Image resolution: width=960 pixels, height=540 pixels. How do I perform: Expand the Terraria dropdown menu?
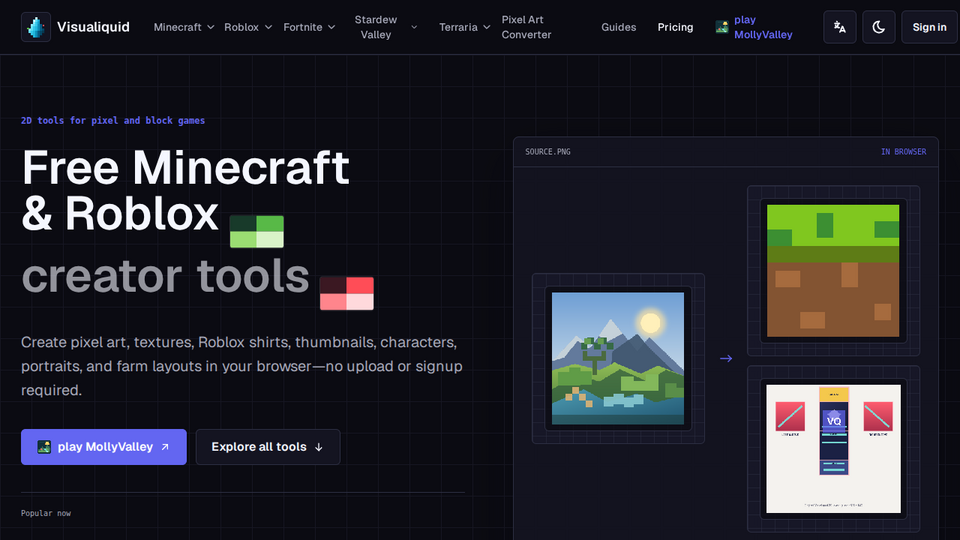(464, 27)
